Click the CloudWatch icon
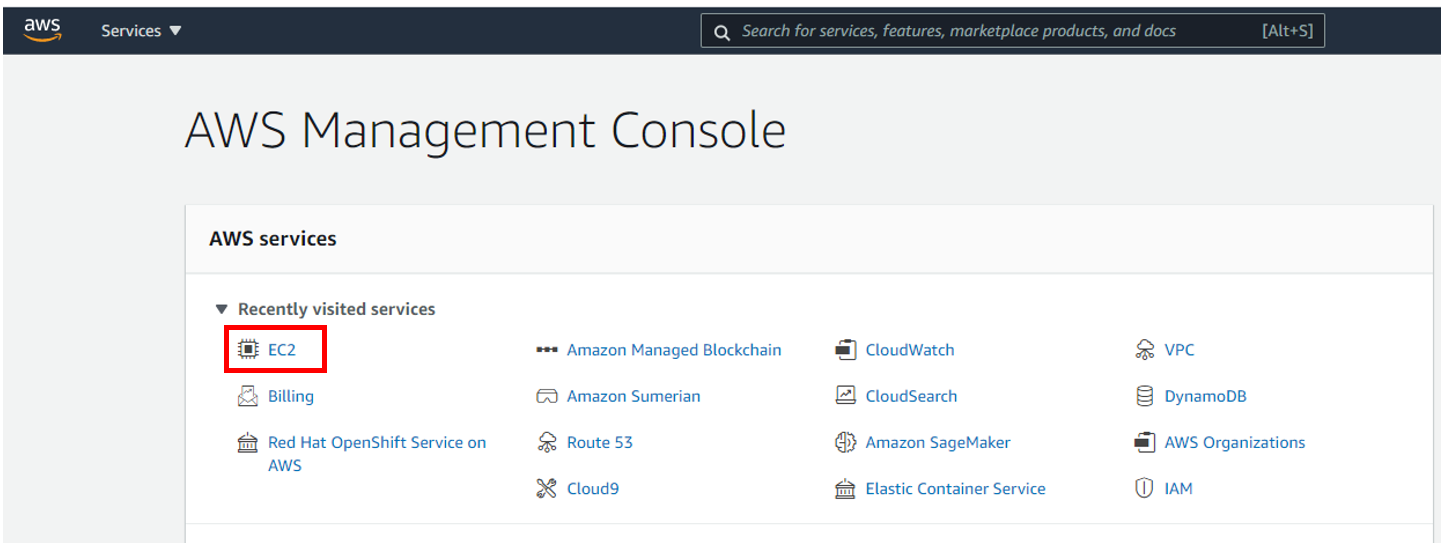This screenshot has height=543, width=1454. pos(846,350)
